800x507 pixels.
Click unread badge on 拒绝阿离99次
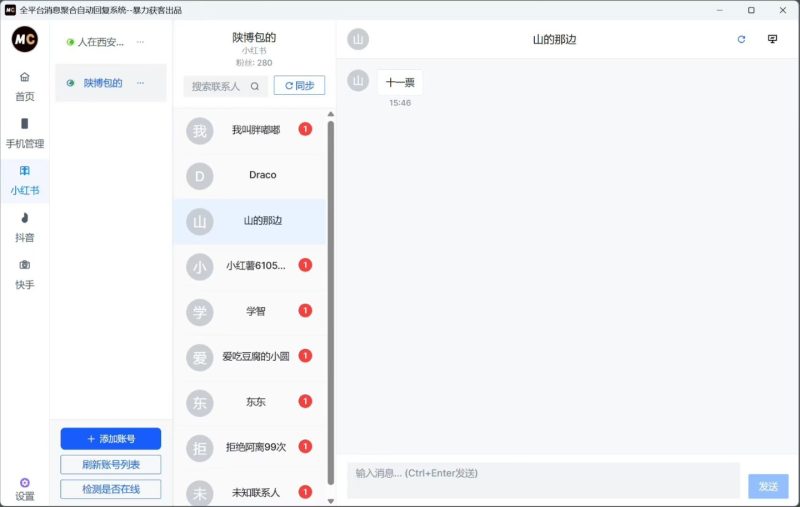tap(305, 446)
